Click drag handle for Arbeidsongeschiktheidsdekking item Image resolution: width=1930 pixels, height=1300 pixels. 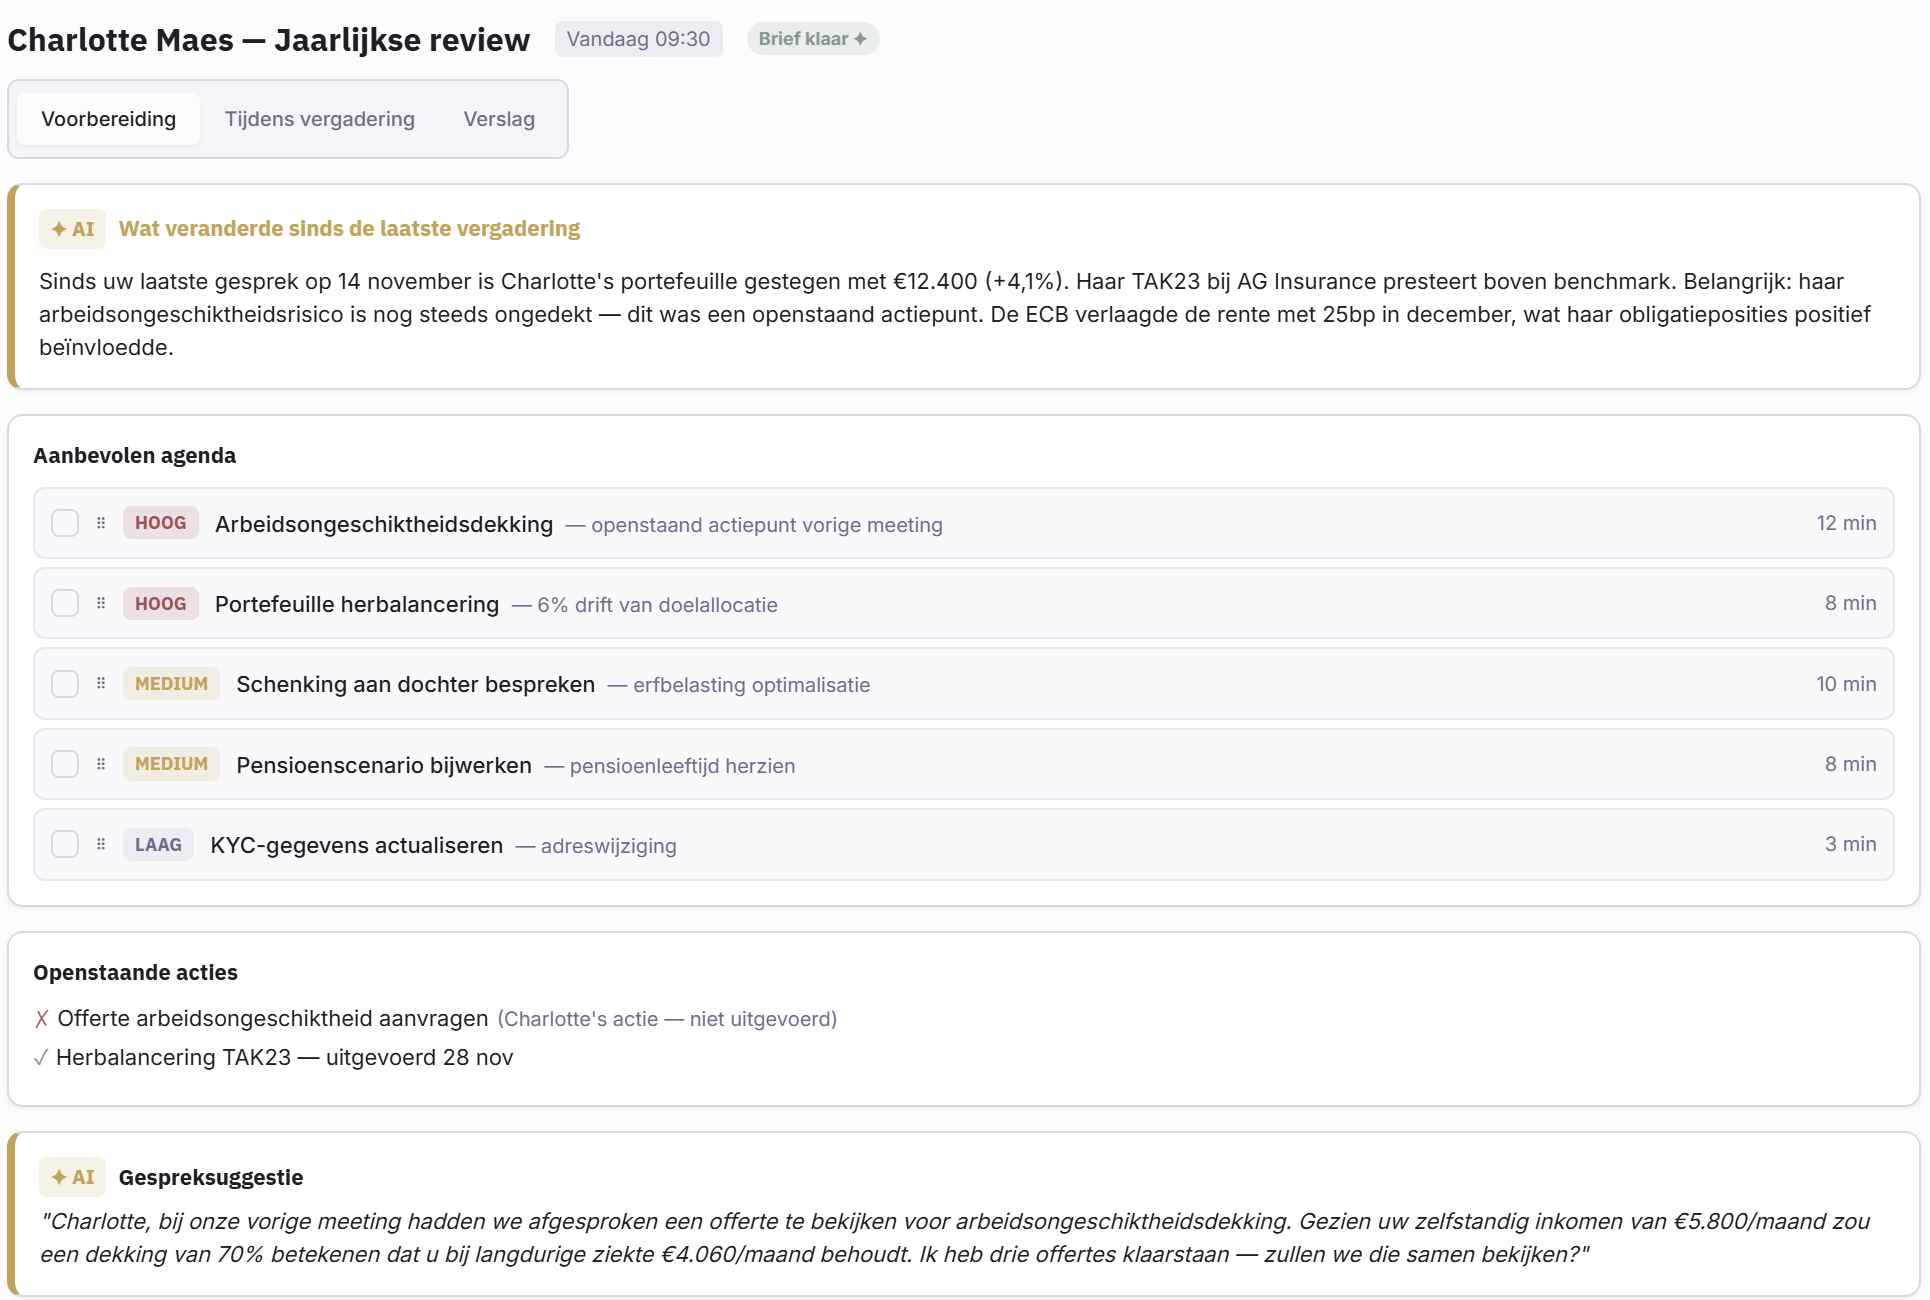[101, 523]
